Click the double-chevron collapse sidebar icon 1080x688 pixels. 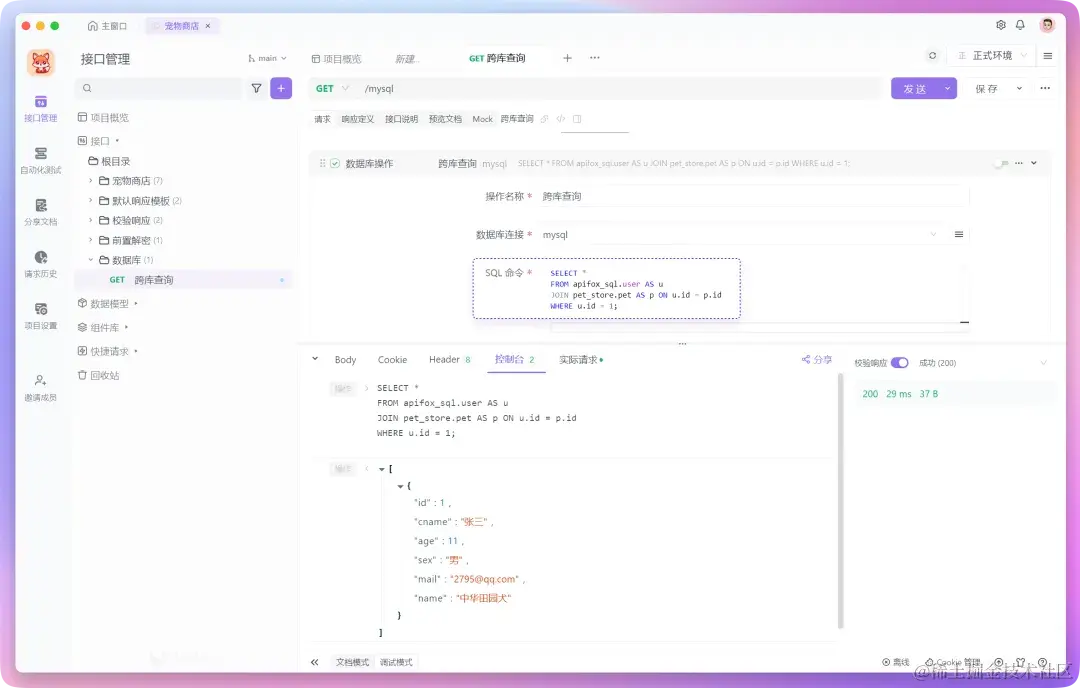tap(315, 662)
